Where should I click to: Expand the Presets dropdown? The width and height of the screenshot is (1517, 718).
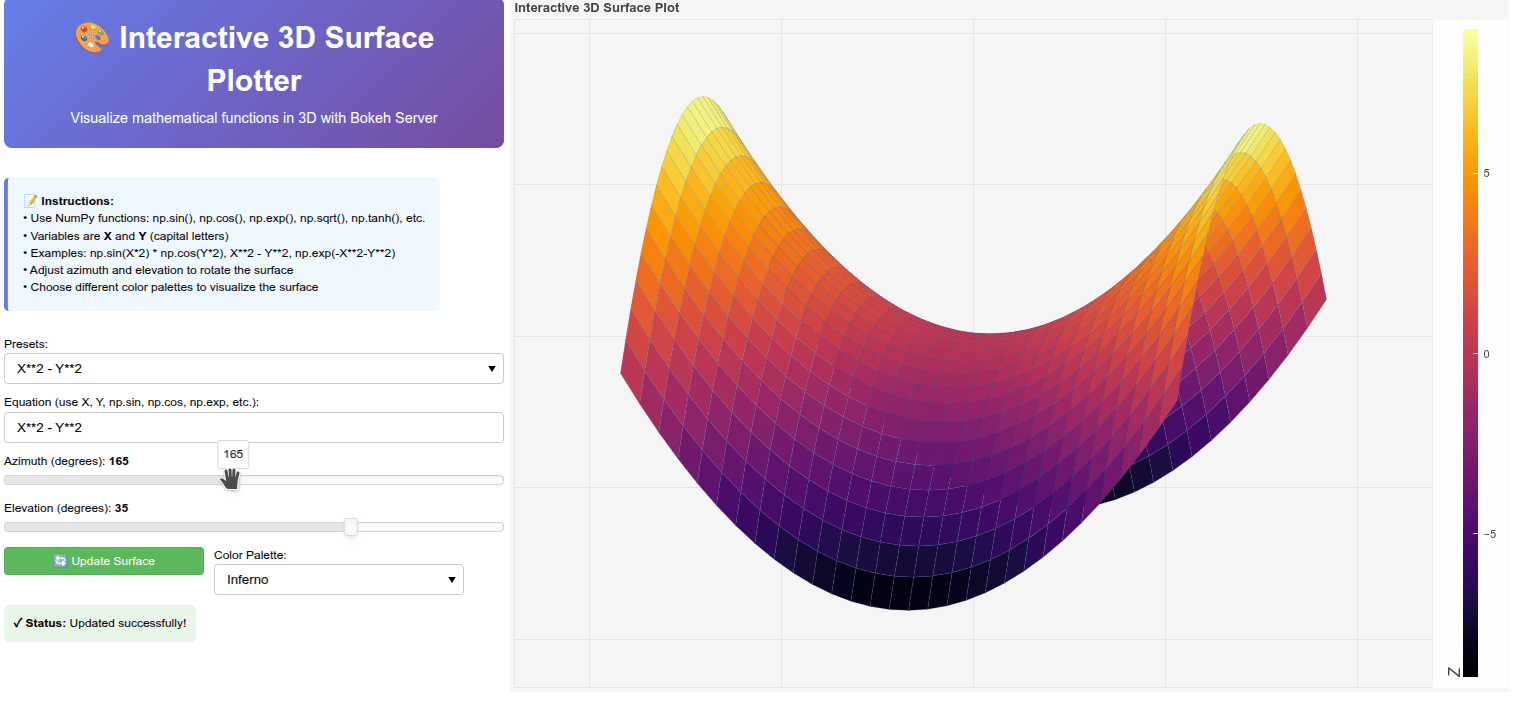click(254, 369)
